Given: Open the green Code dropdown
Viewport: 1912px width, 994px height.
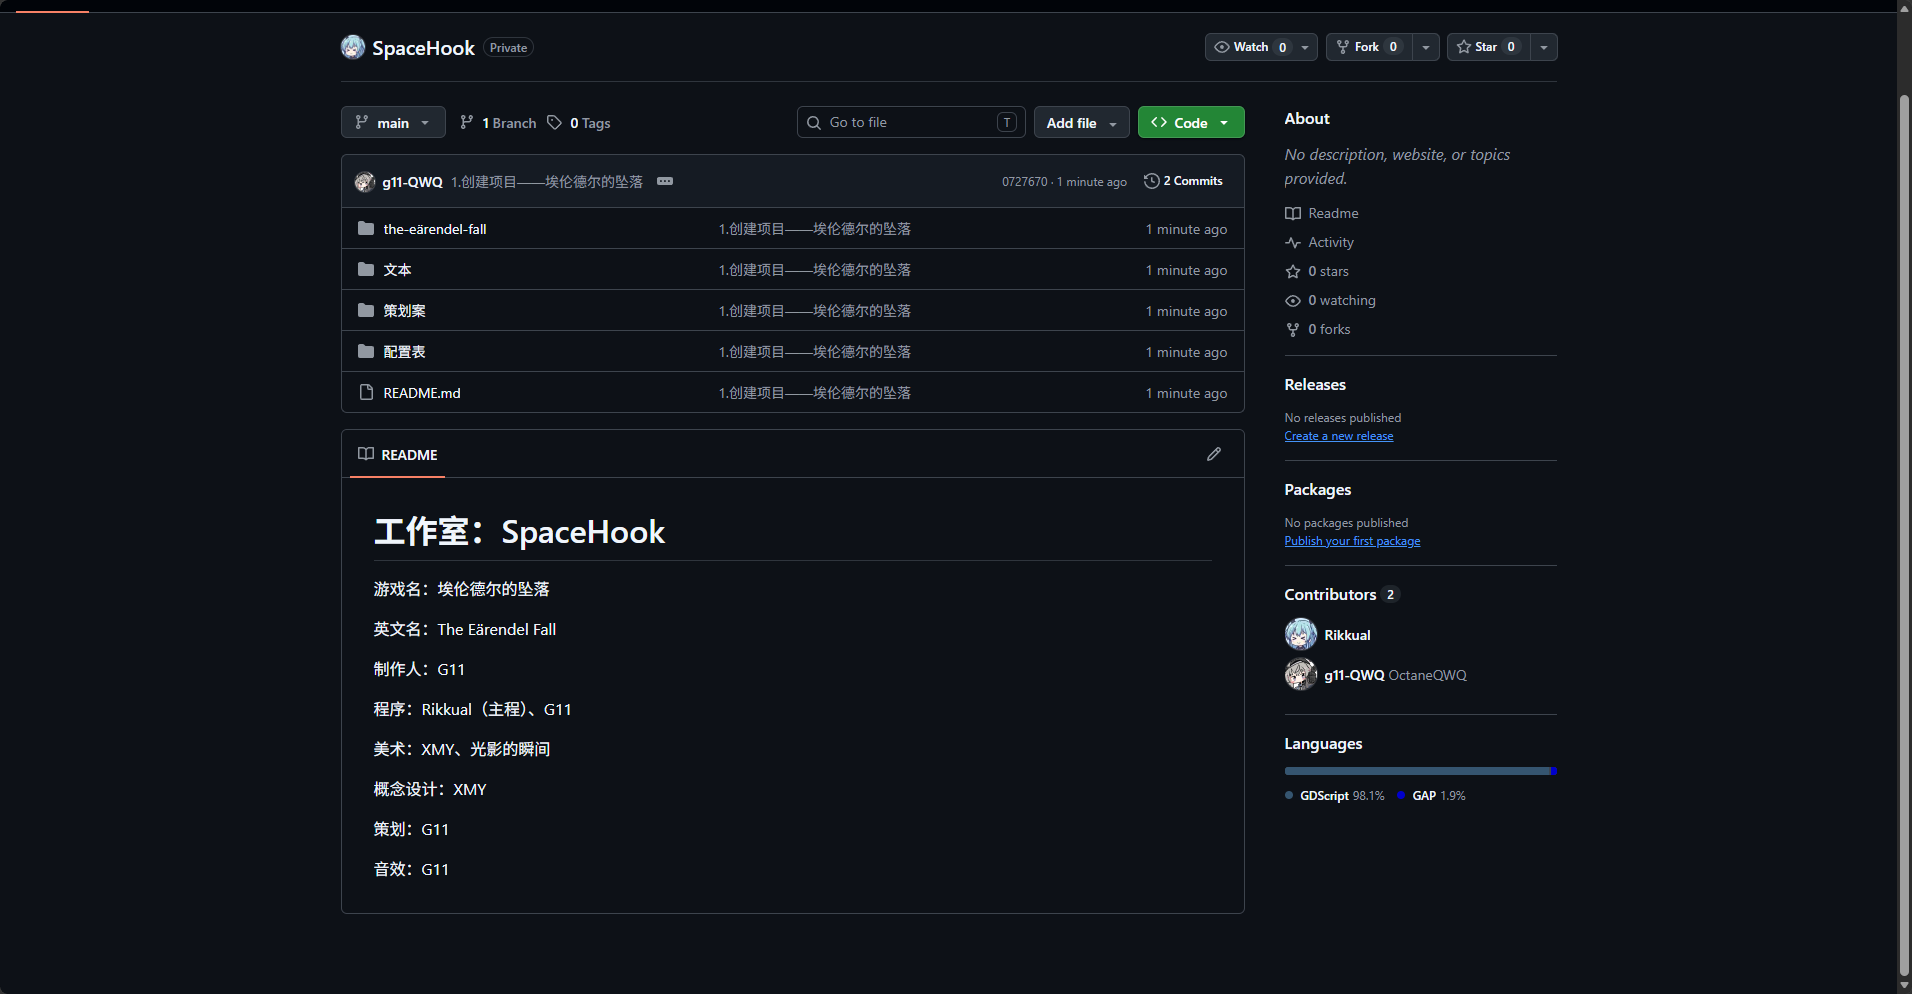Looking at the screenshot, I should (1191, 122).
